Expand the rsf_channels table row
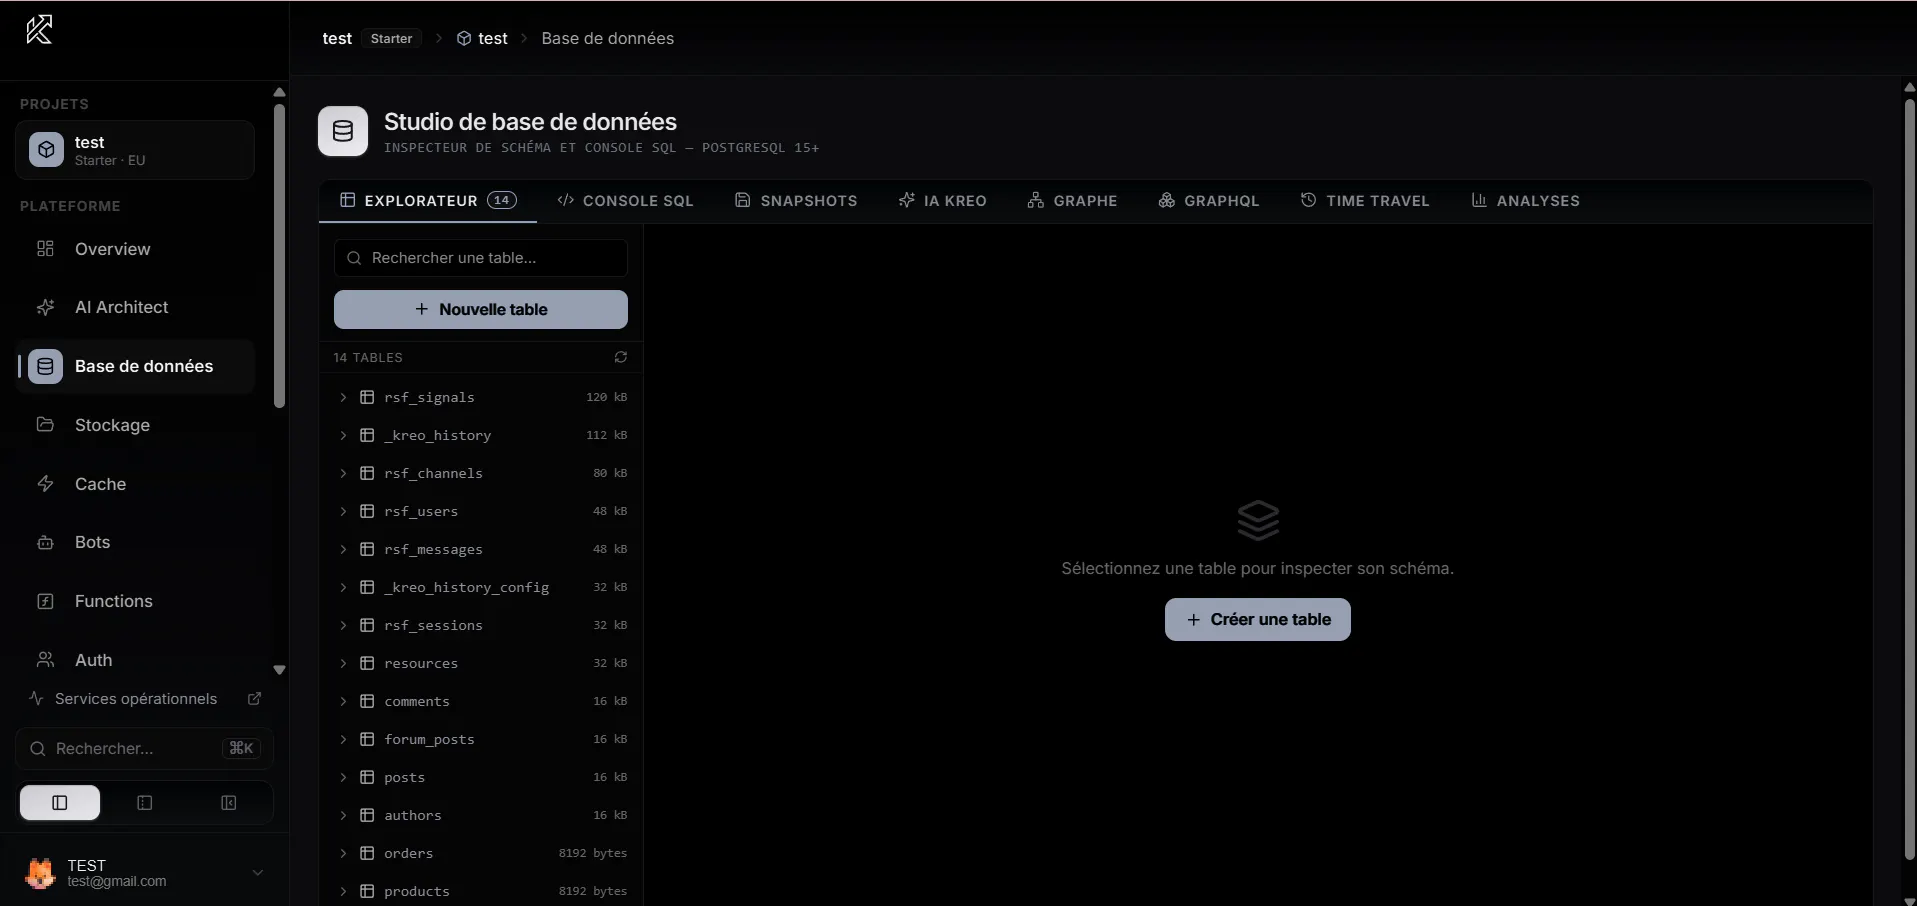The image size is (1917, 906). pos(343,473)
